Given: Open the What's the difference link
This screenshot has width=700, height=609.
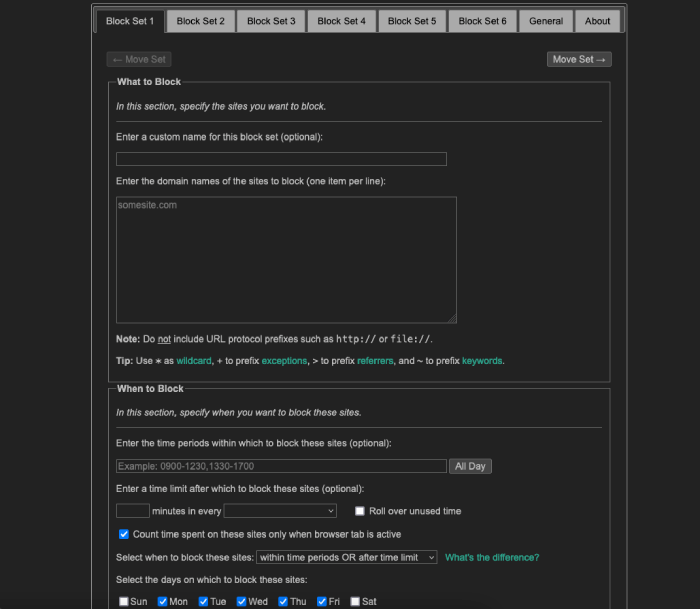Looking at the screenshot, I should (x=492, y=557).
